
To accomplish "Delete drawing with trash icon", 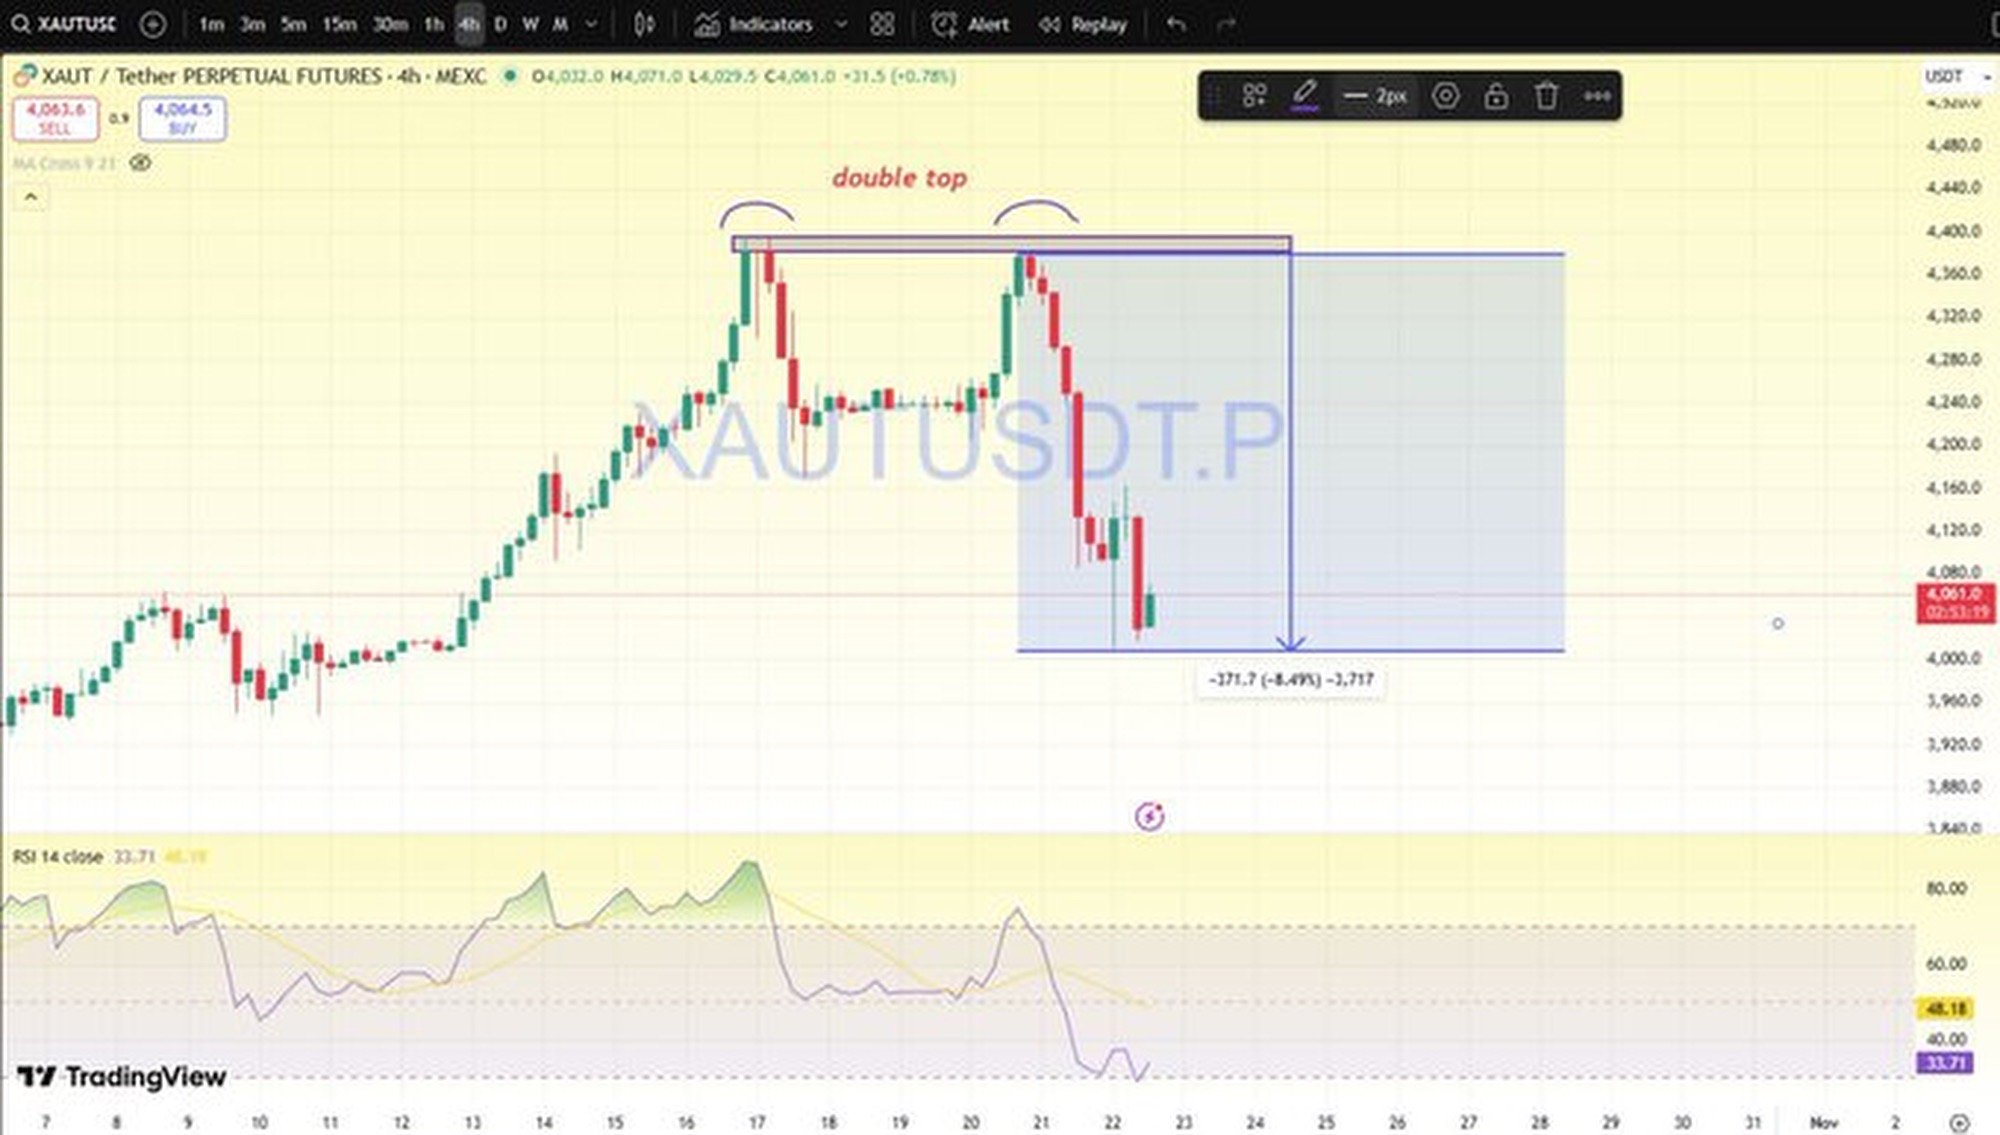I will [1546, 96].
